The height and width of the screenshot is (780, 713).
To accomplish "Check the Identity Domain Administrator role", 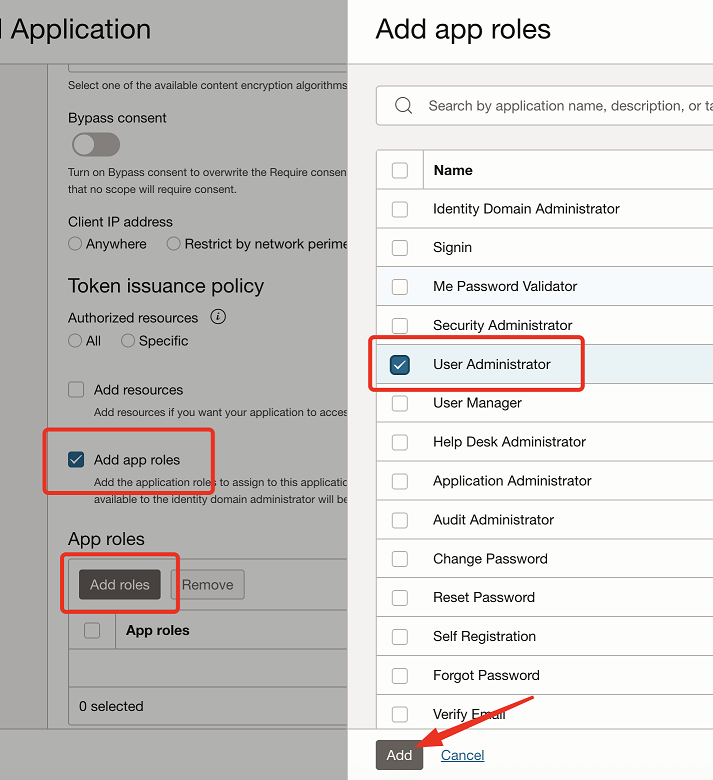I will click(400, 209).
